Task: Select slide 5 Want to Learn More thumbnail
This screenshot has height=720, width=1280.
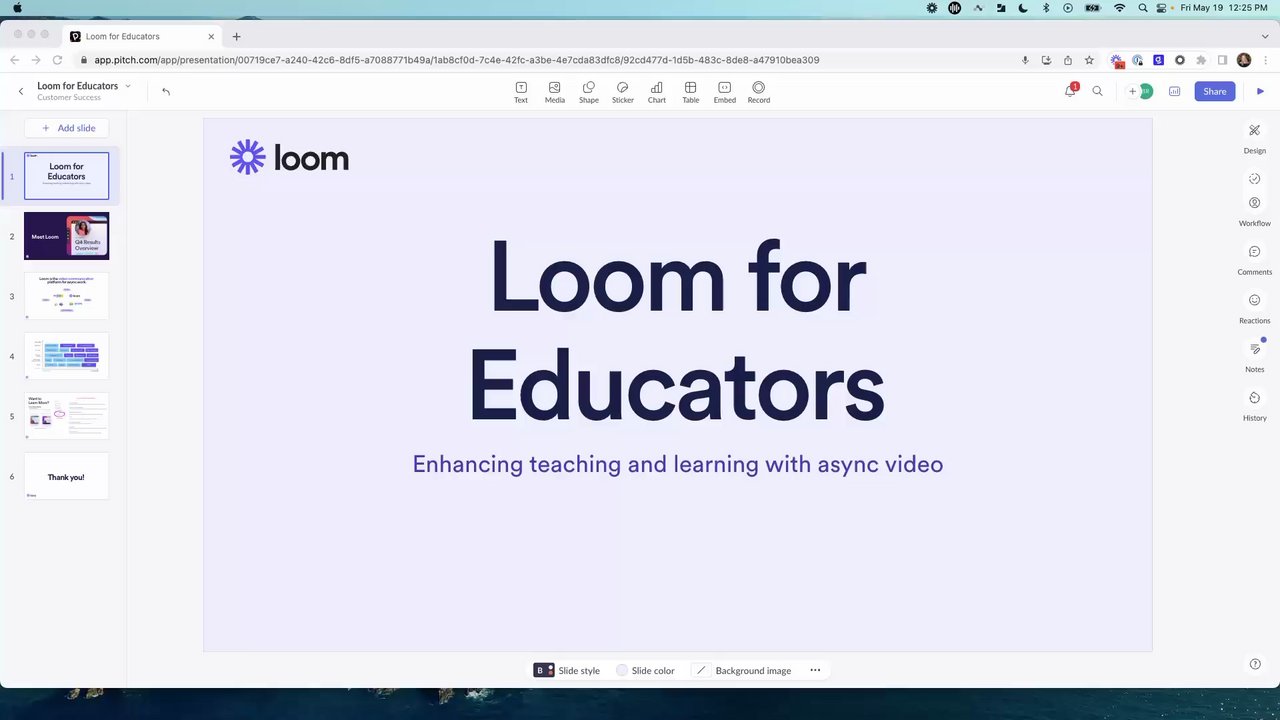Action: click(66, 416)
